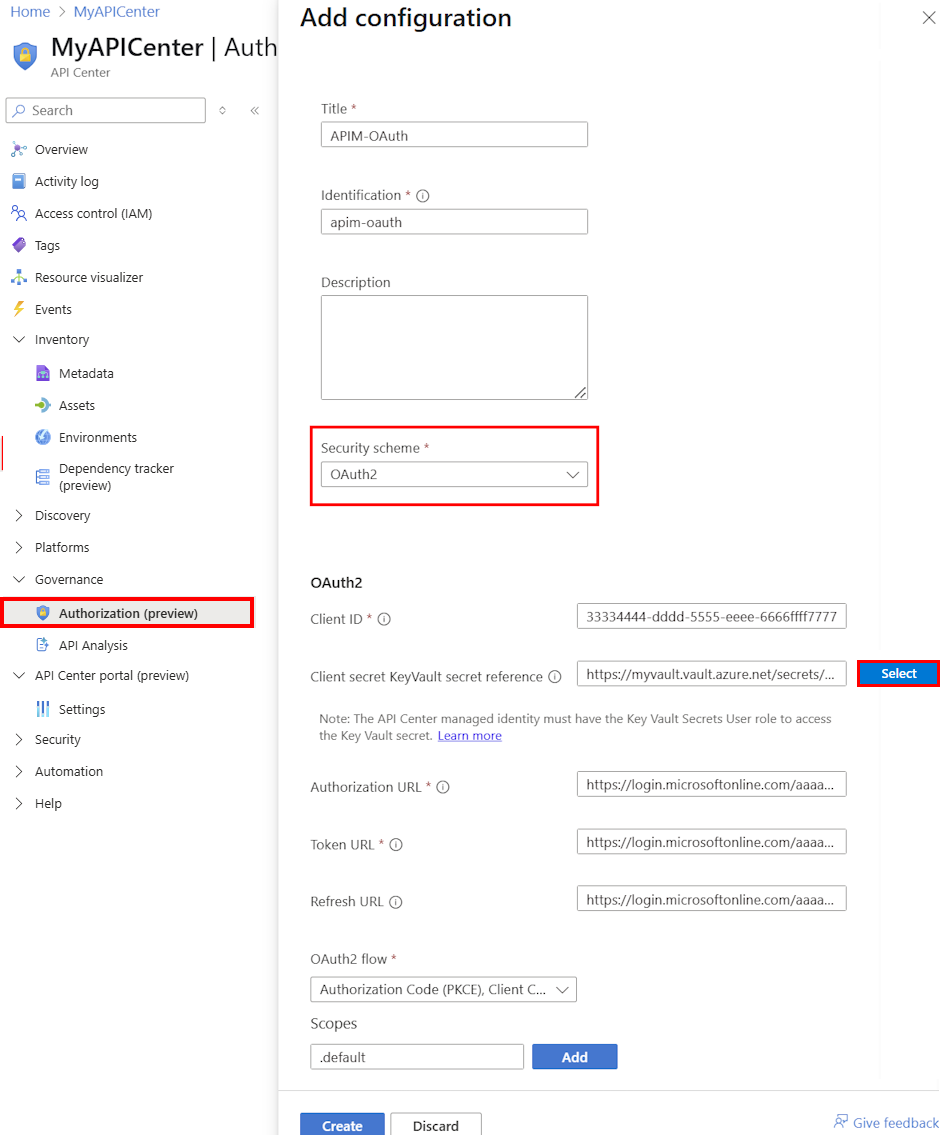Click the Client ID field
The height and width of the screenshot is (1135, 943).
point(711,617)
